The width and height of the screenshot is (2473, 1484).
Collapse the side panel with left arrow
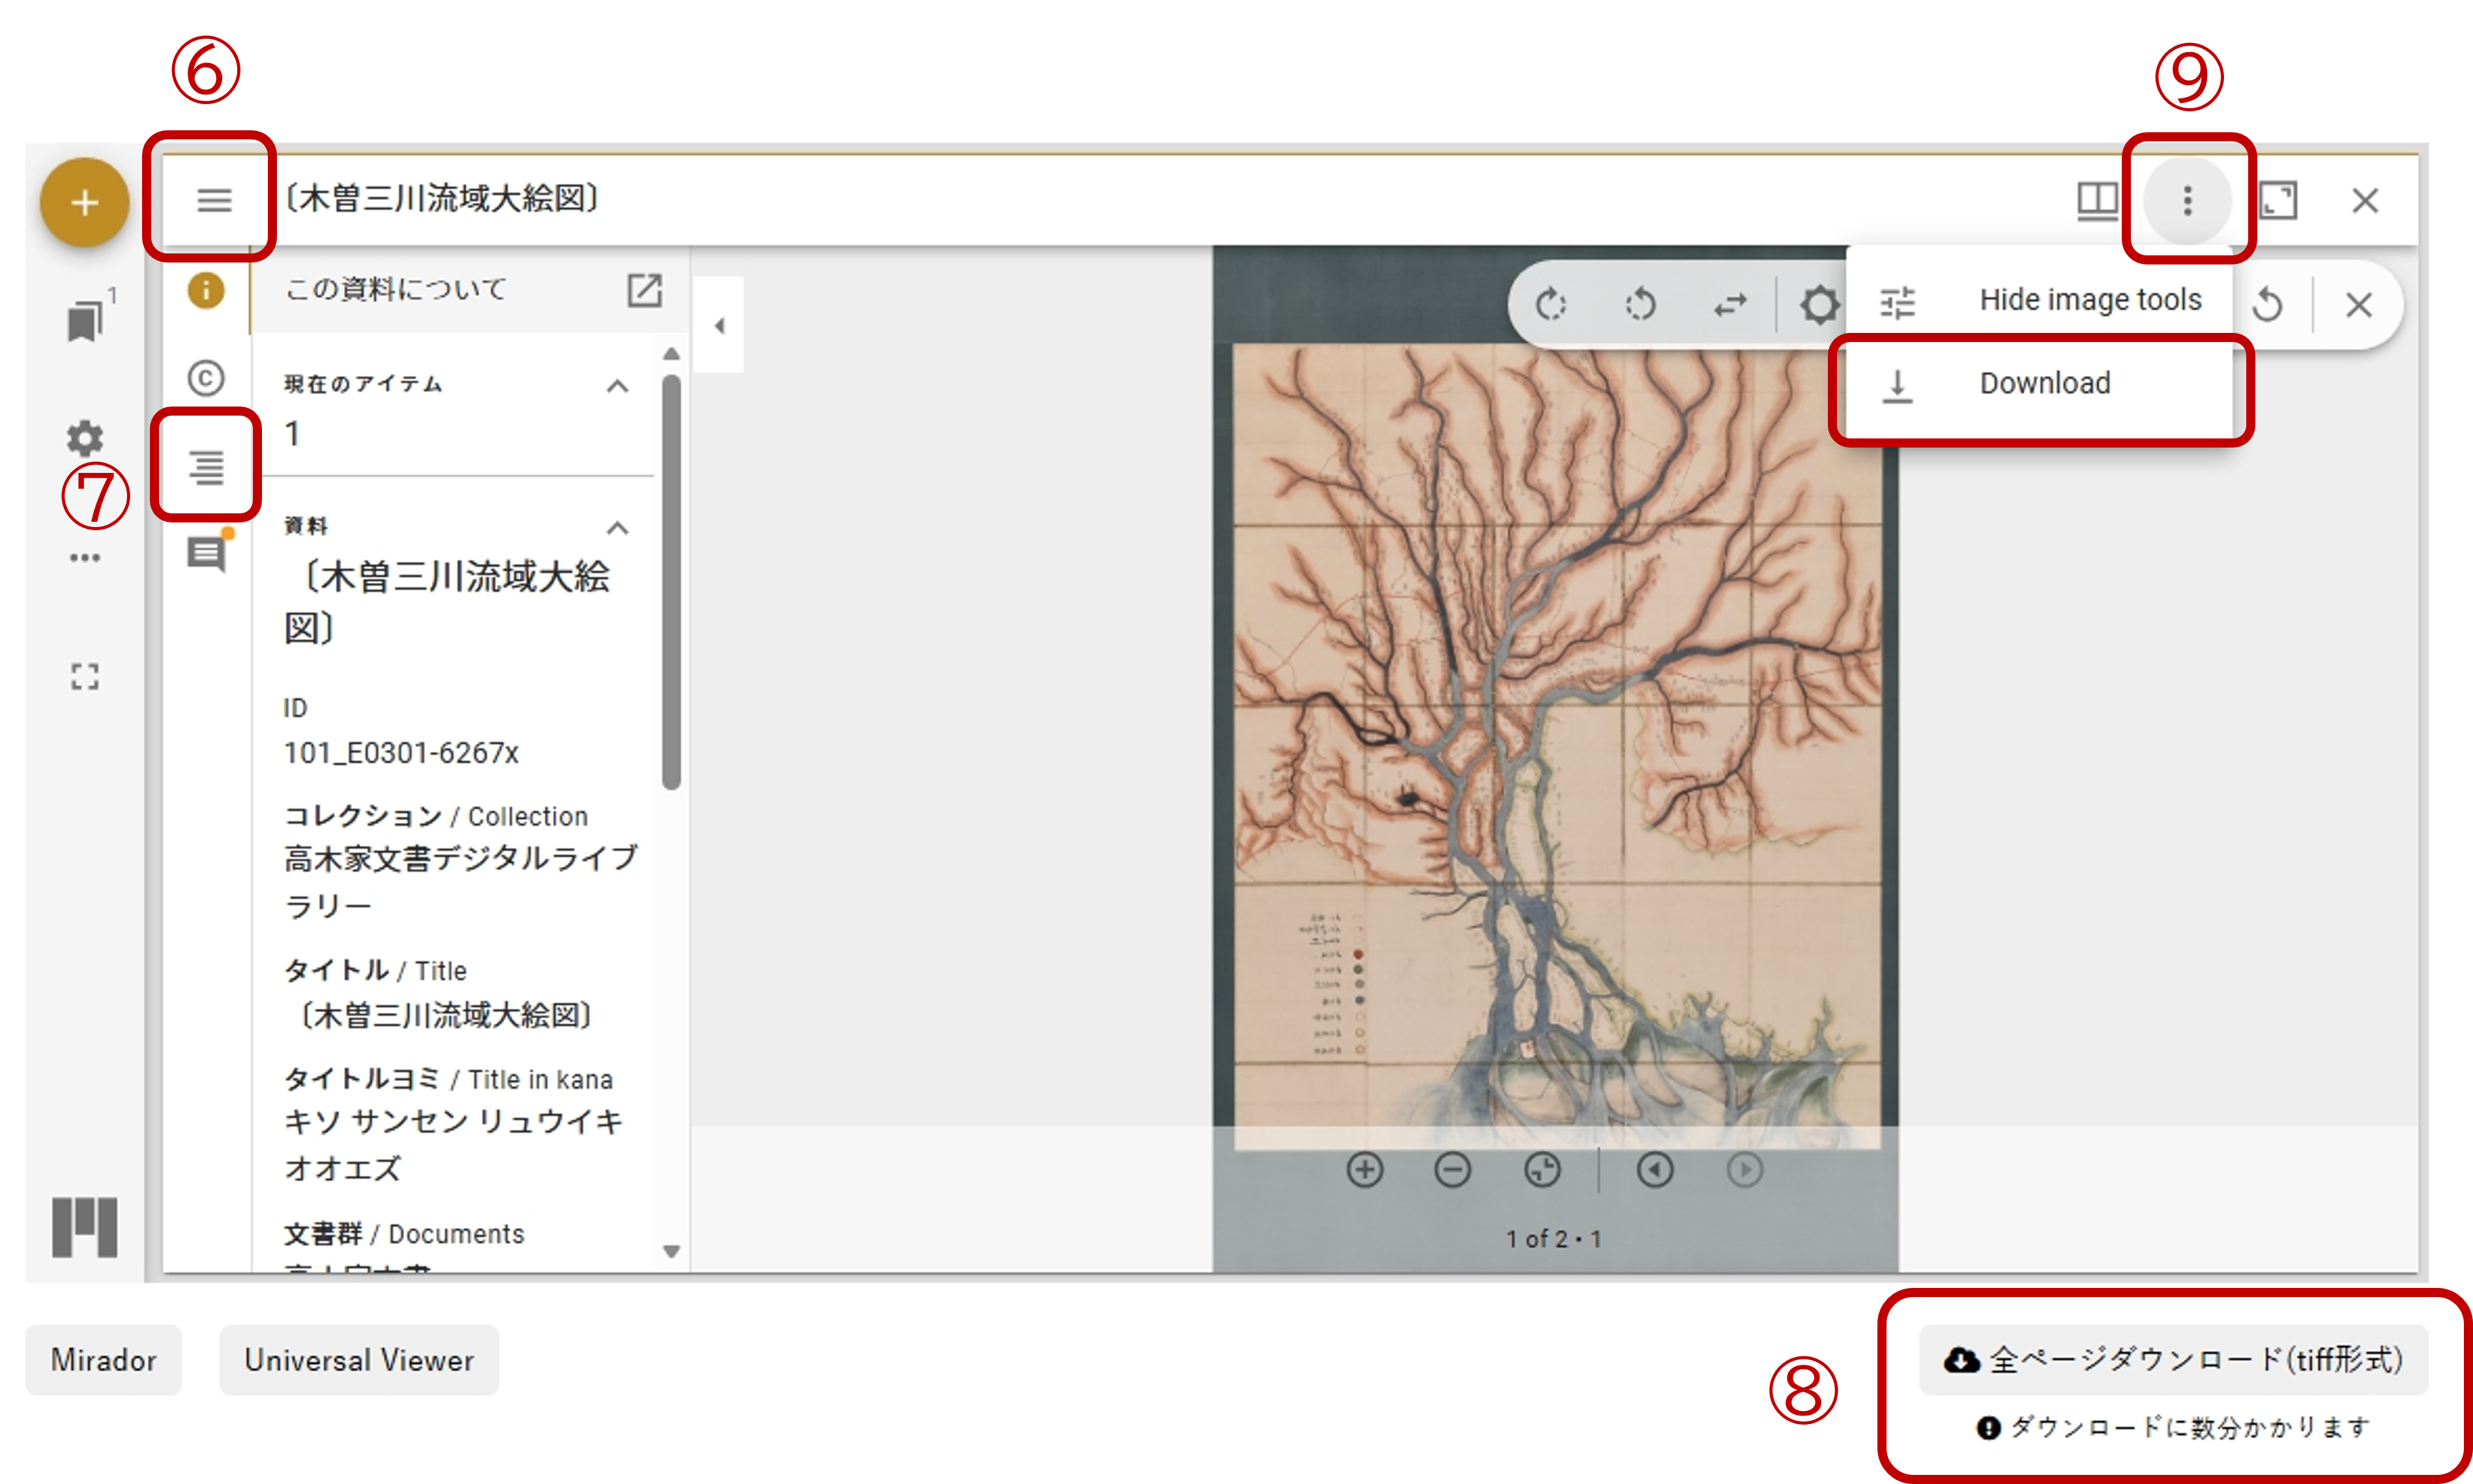719,326
